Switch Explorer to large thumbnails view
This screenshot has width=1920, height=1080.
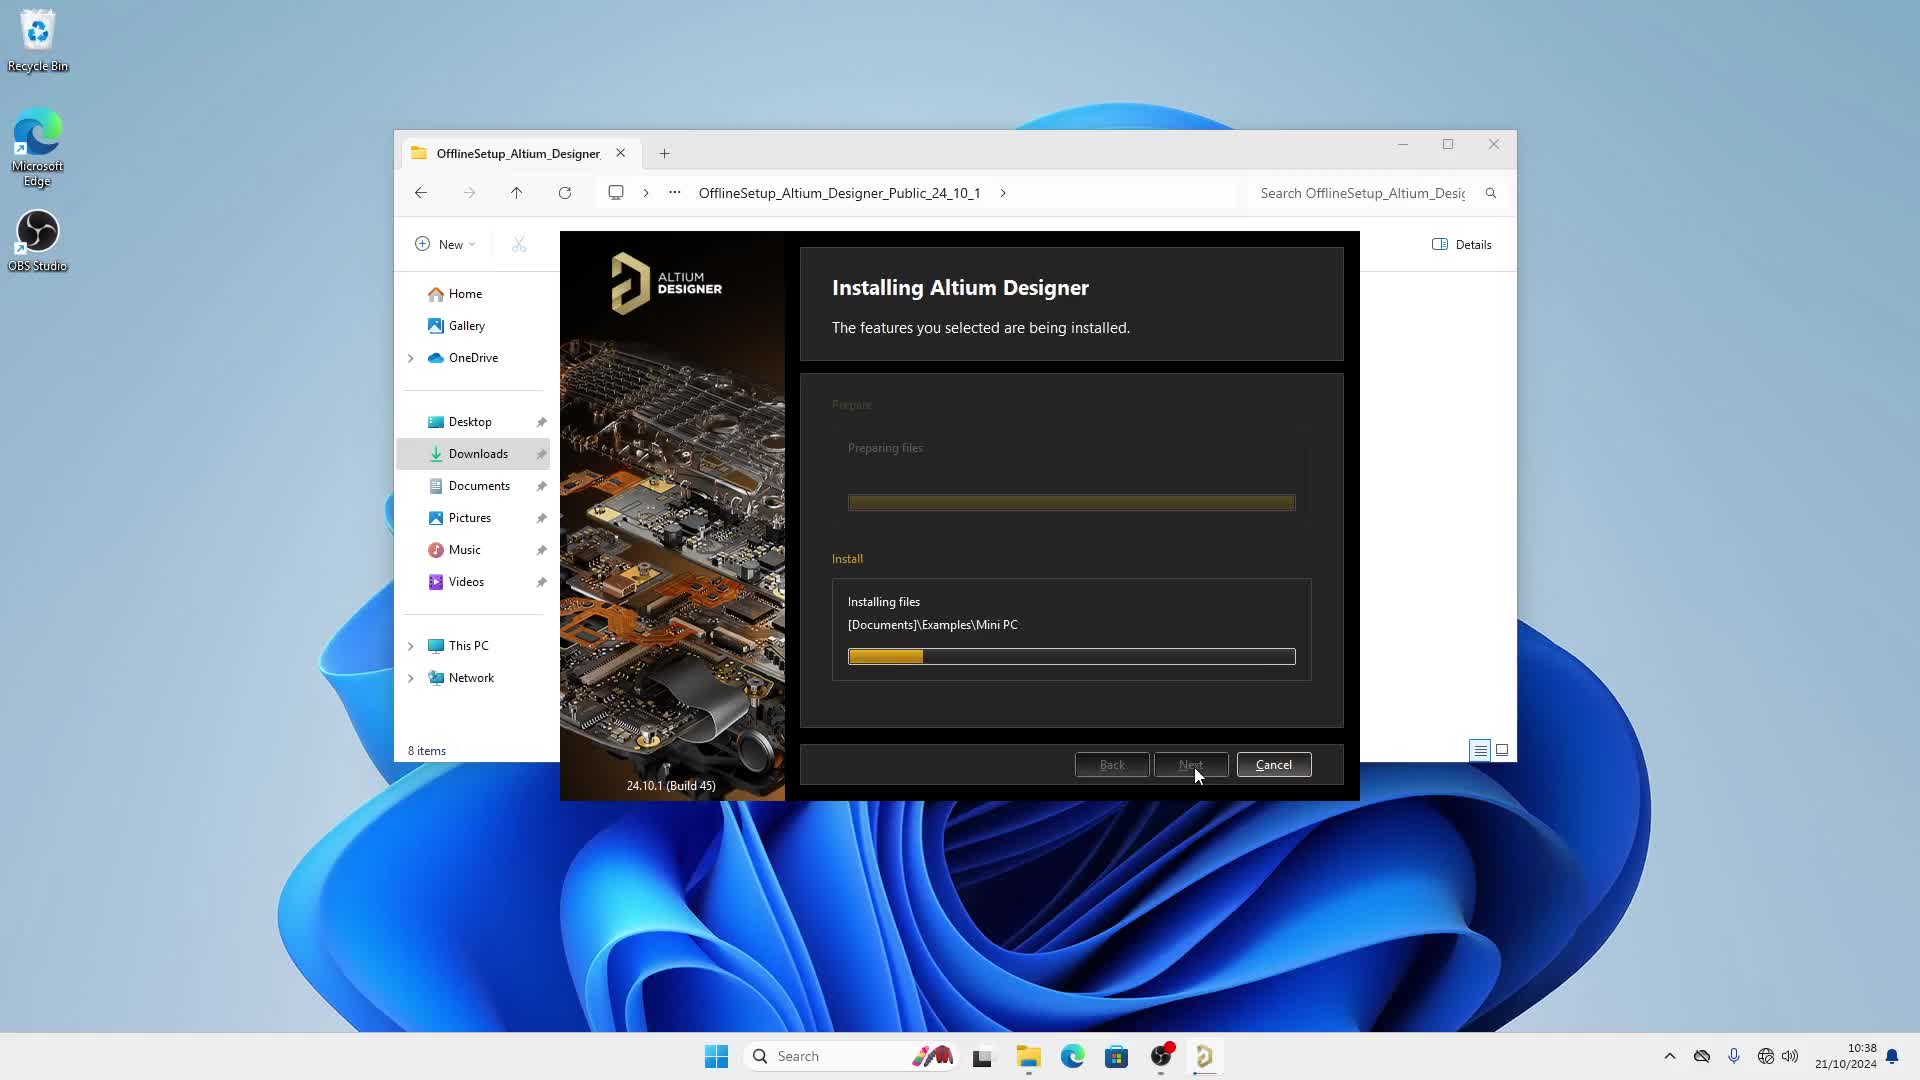(x=1502, y=751)
